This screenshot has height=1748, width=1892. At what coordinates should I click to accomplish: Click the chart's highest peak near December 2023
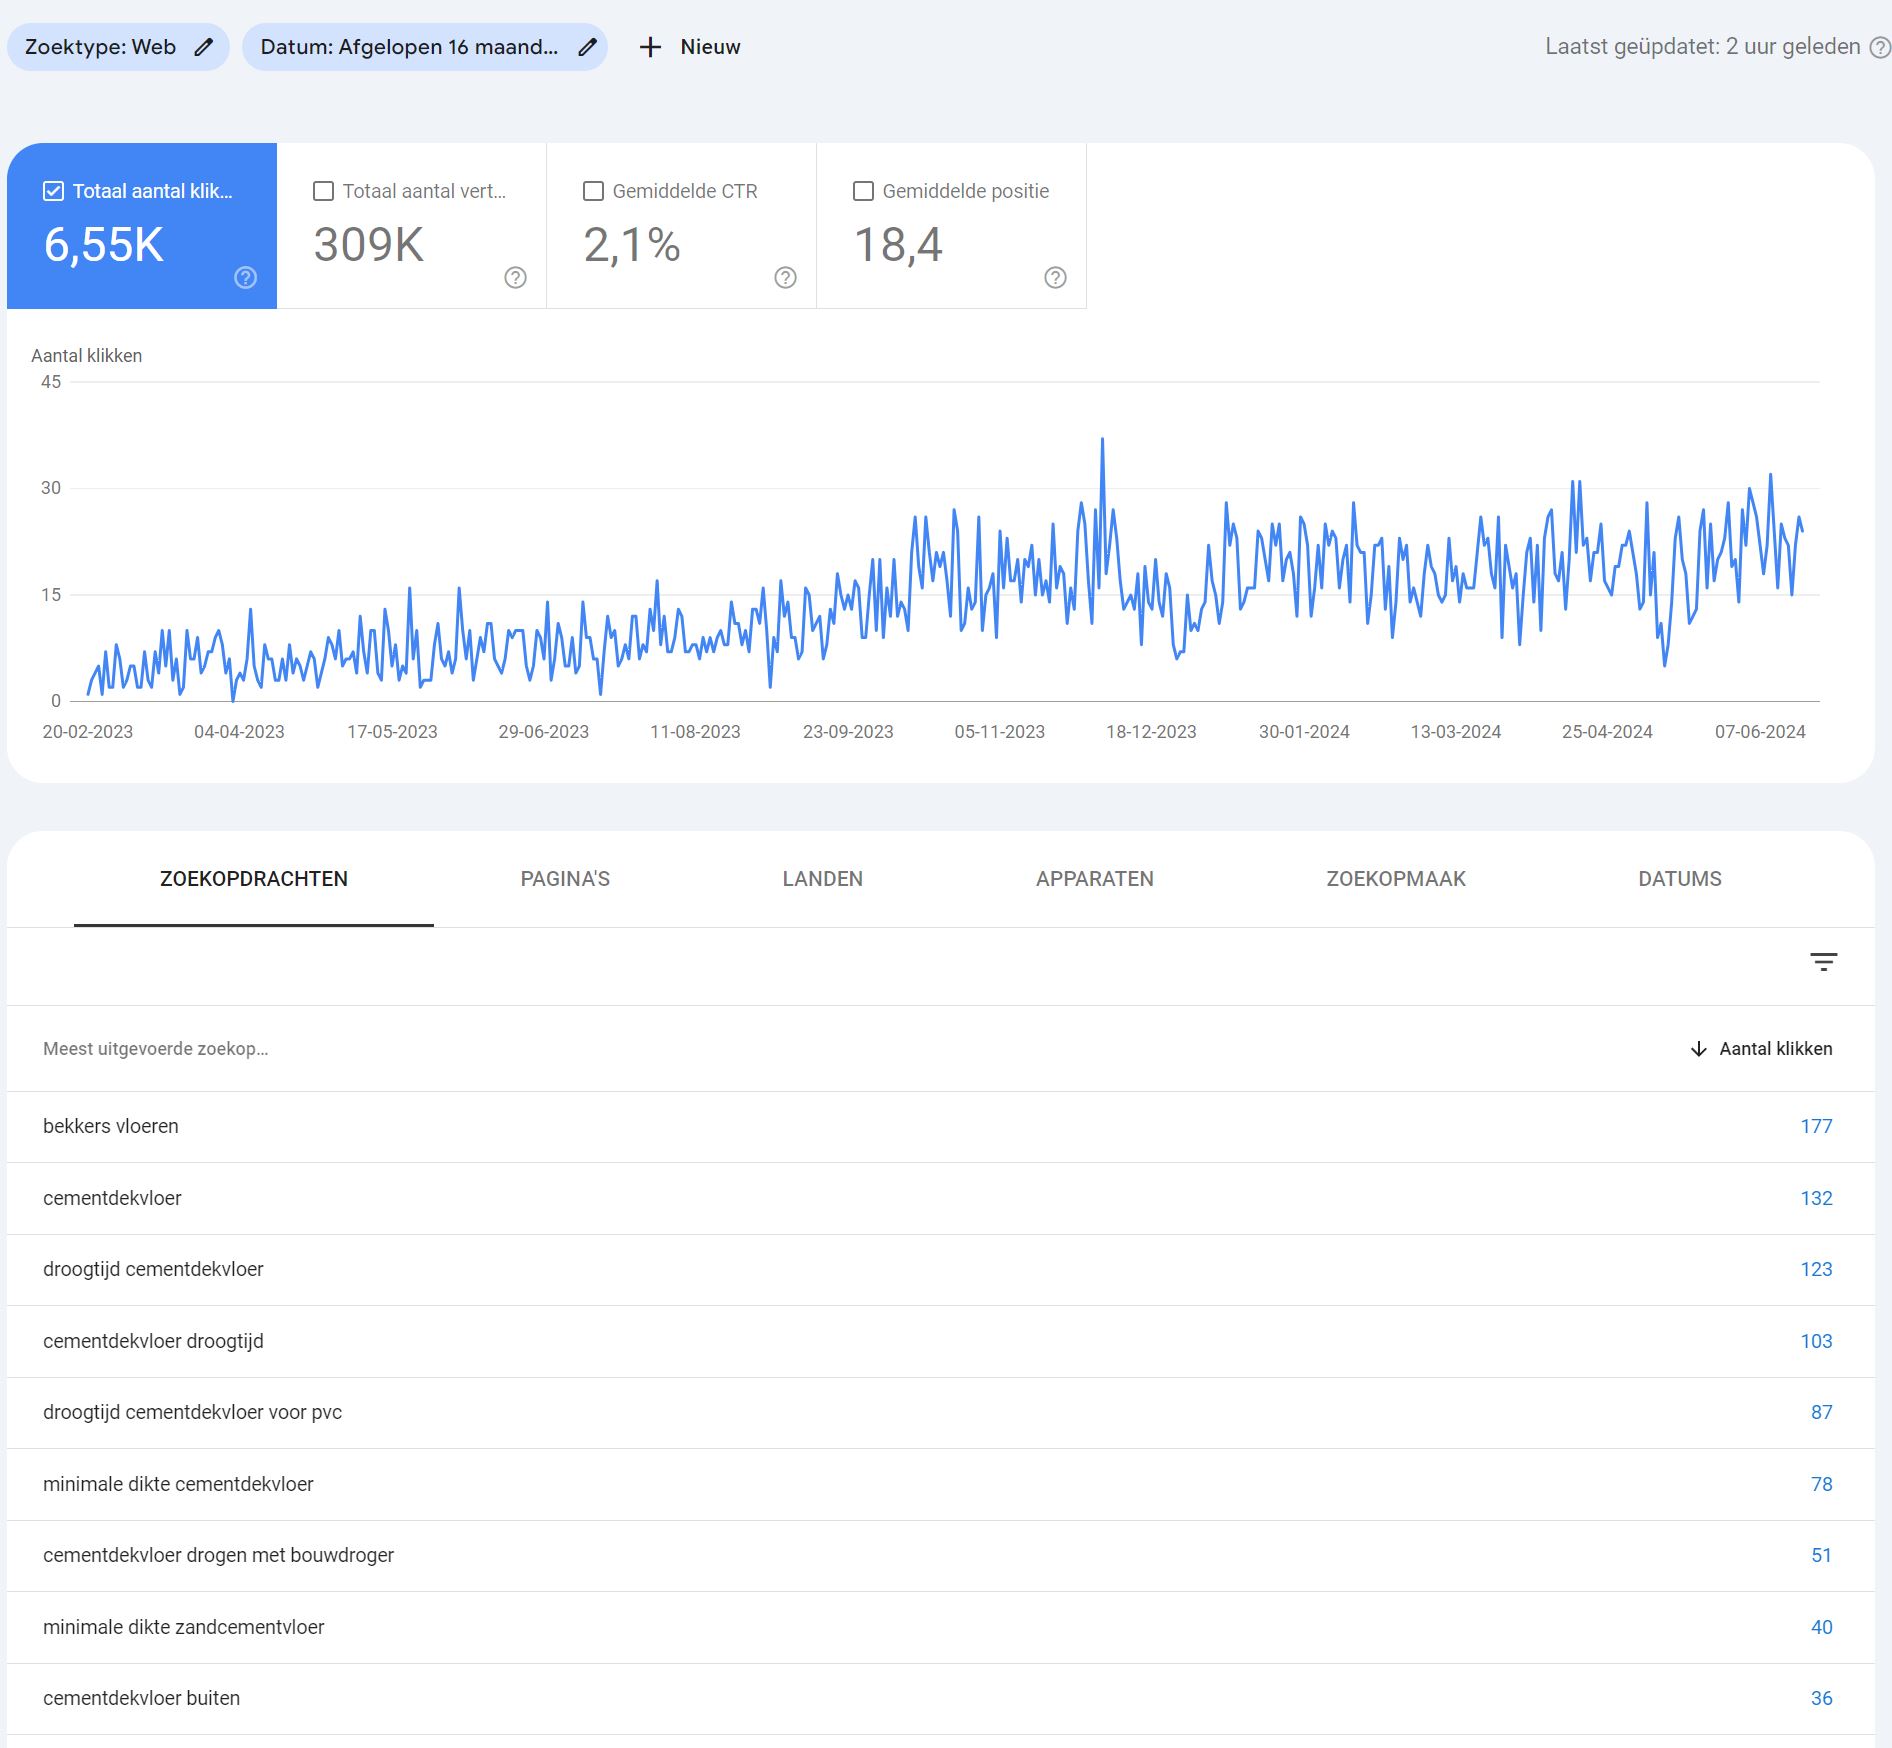pyautogui.click(x=1102, y=440)
